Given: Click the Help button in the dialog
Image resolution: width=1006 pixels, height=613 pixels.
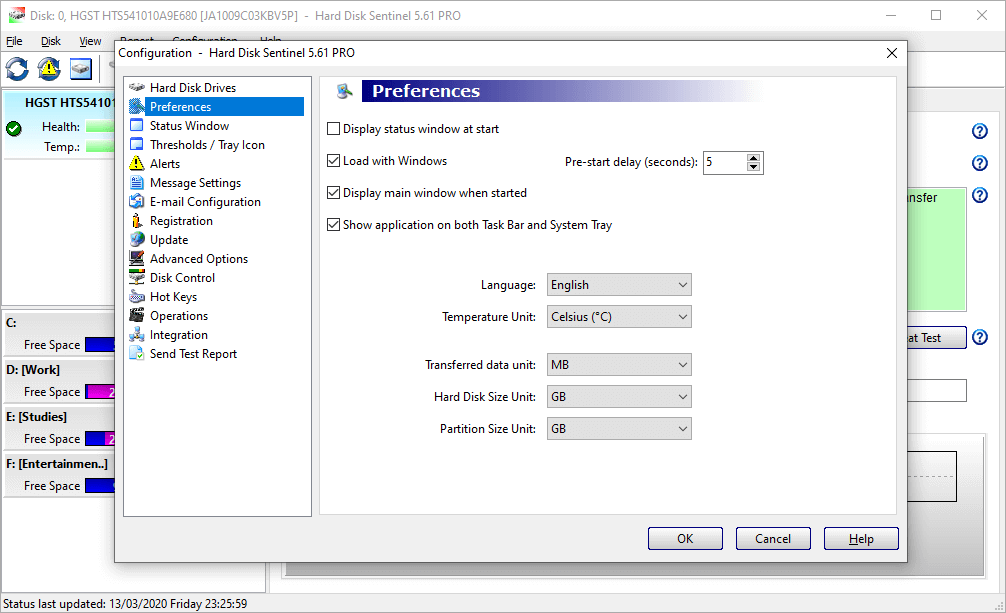Looking at the screenshot, I should pyautogui.click(x=861, y=539).
